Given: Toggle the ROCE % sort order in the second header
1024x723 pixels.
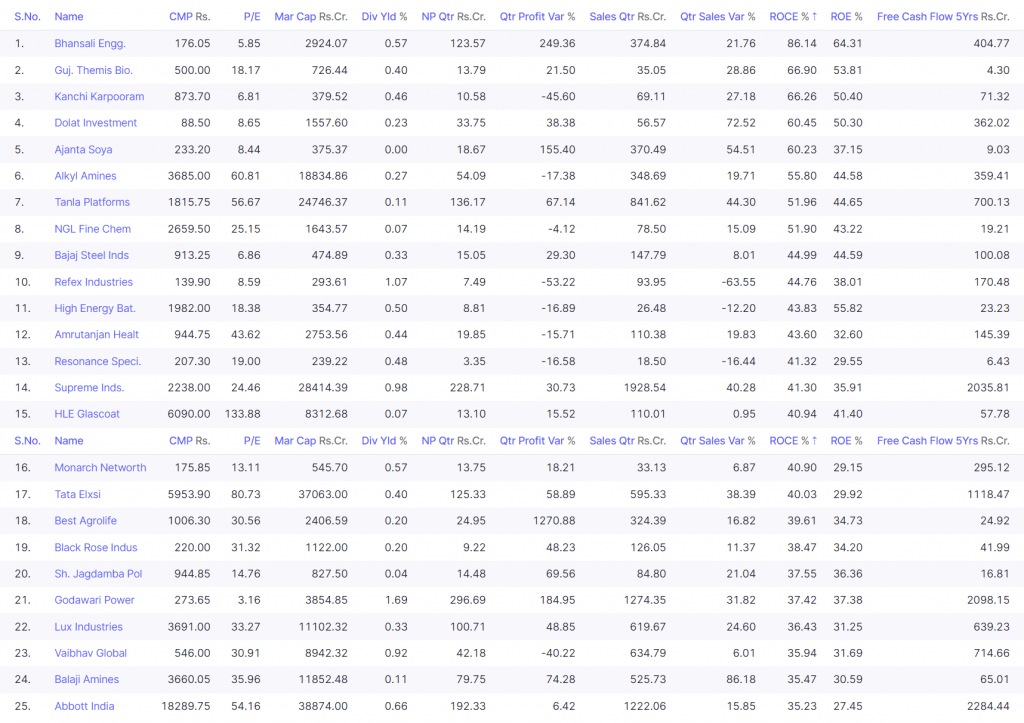Looking at the screenshot, I should (x=793, y=441).
